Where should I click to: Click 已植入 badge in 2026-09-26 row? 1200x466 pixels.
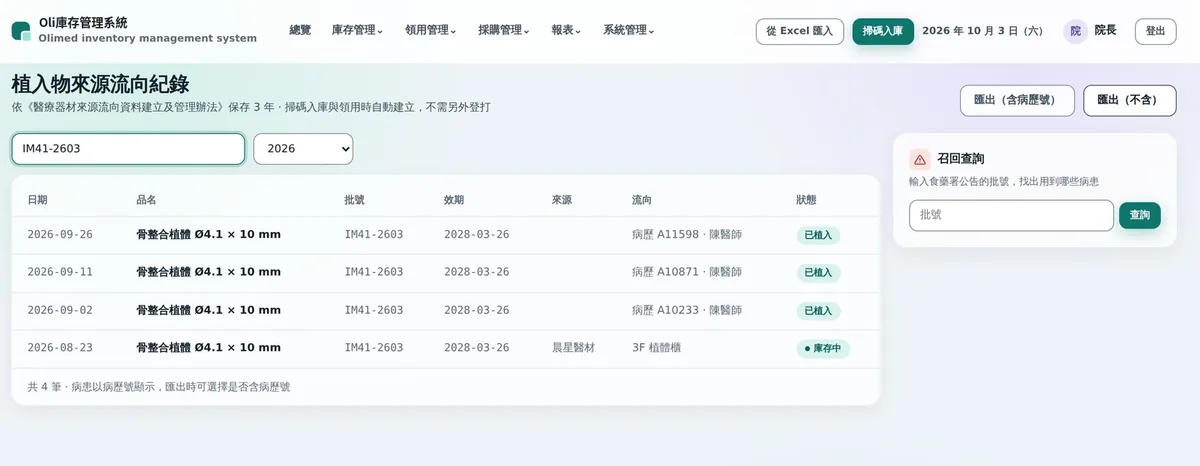click(818, 236)
